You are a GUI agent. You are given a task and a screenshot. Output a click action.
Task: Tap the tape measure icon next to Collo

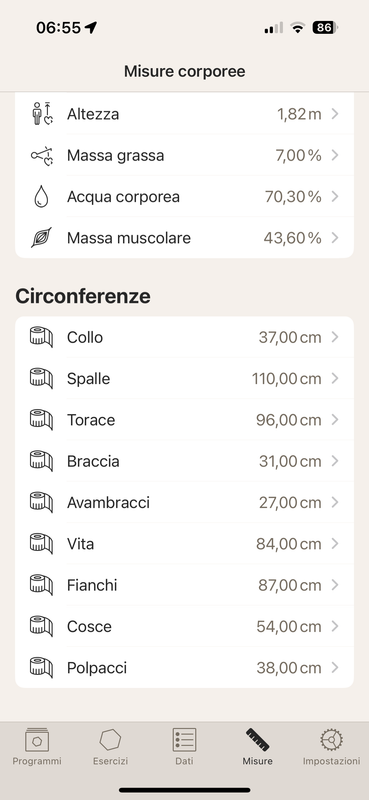pos(41,337)
